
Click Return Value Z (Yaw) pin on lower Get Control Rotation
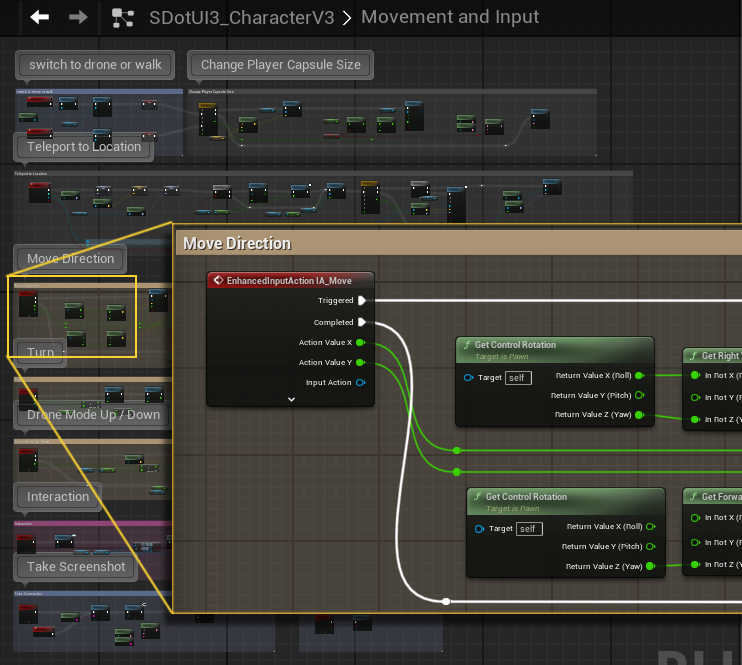click(650, 566)
